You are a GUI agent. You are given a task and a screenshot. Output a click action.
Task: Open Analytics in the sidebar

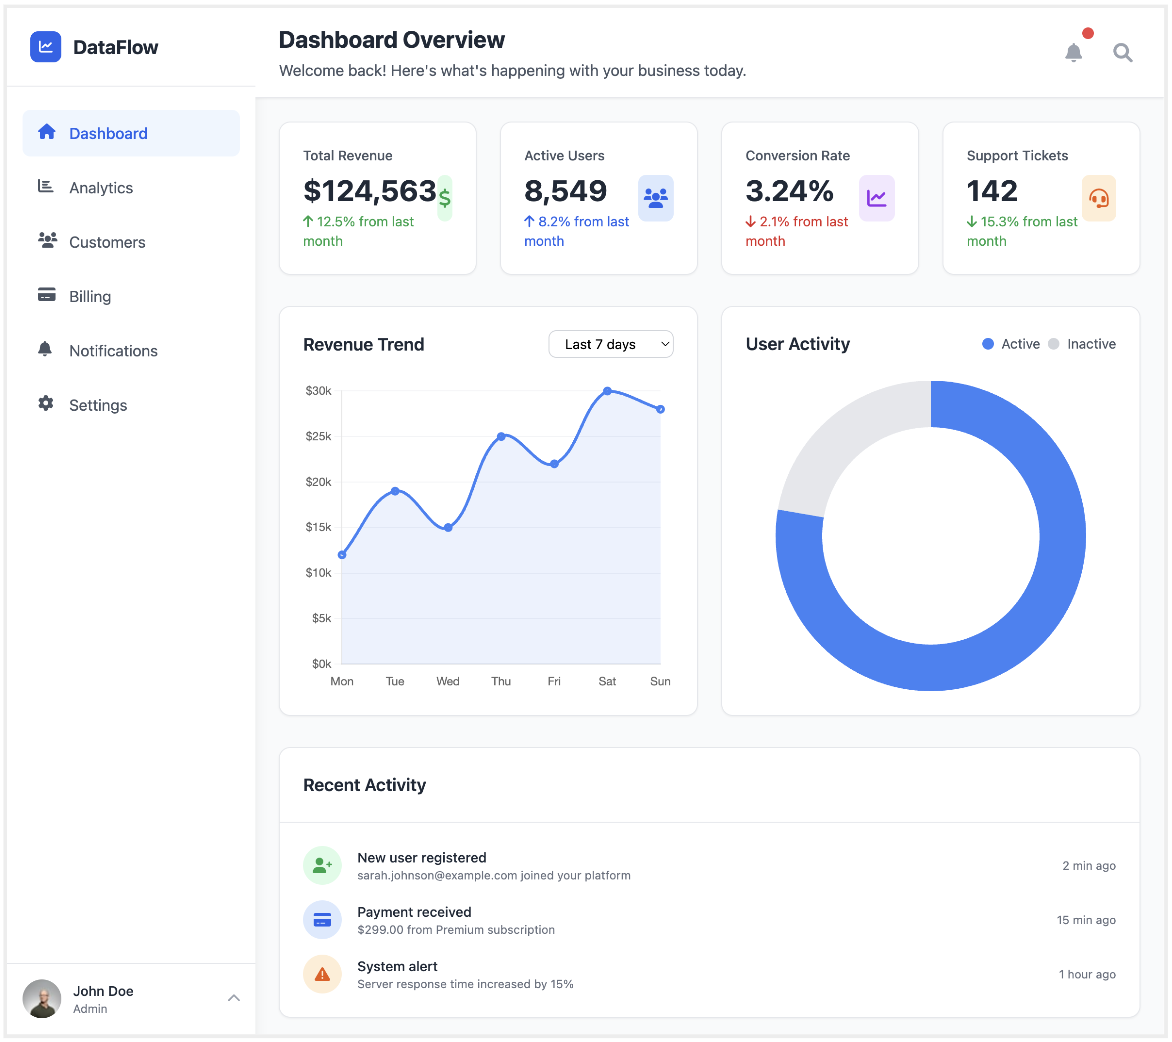[101, 188]
